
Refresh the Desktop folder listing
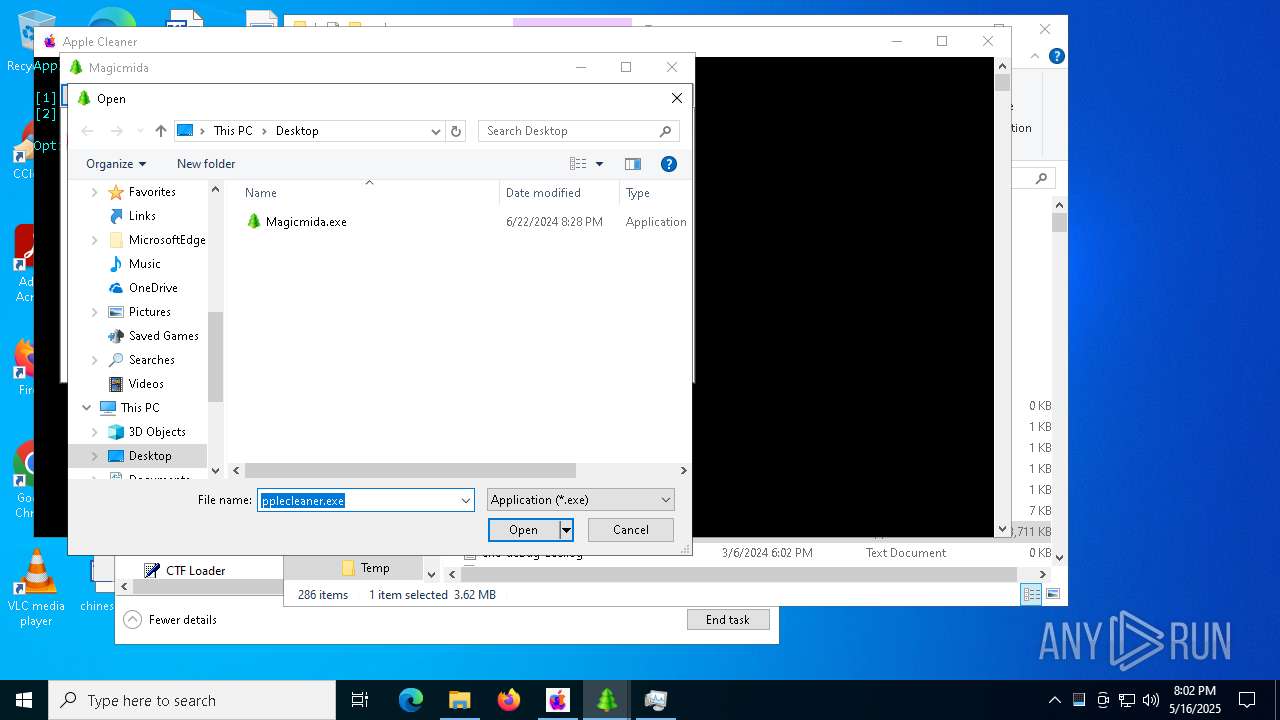pos(456,131)
